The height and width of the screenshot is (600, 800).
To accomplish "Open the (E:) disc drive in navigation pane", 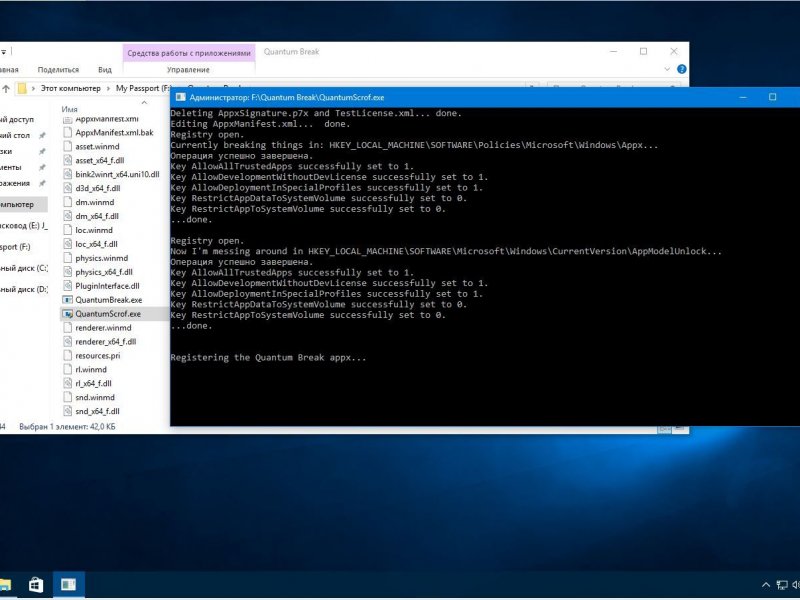I will pyautogui.click(x=24, y=226).
